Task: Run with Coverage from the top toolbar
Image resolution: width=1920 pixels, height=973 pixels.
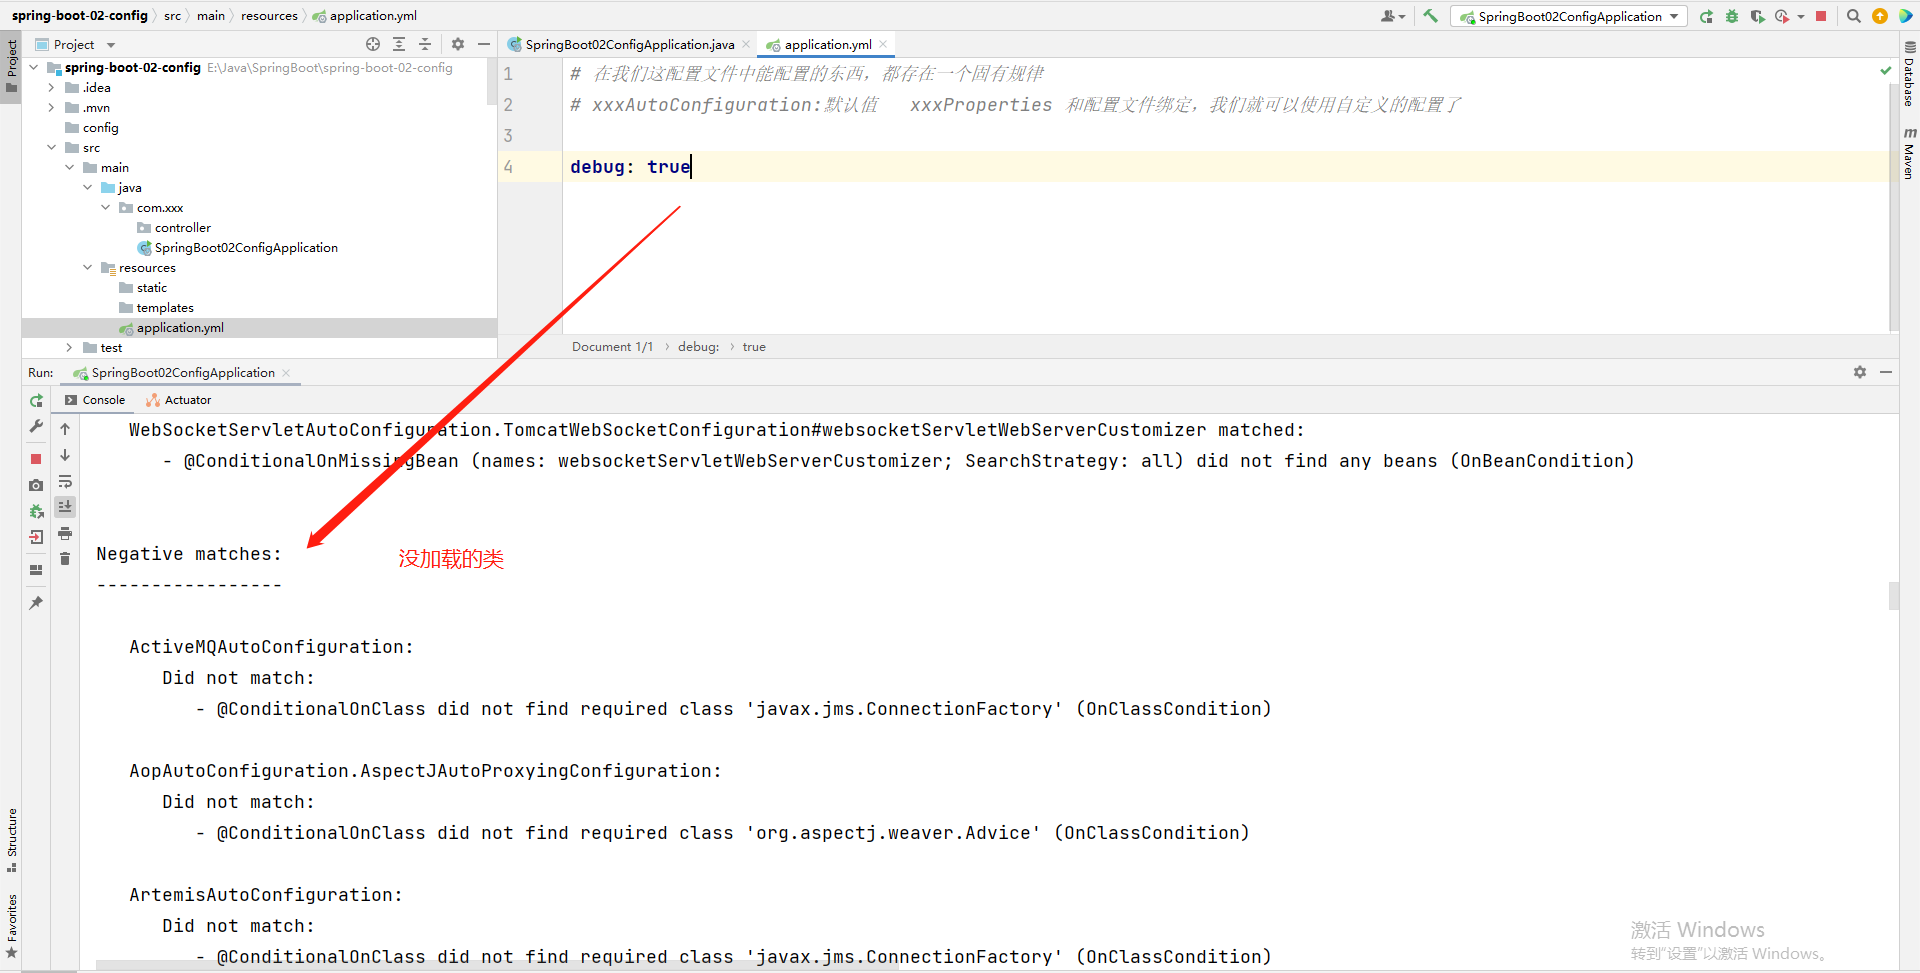Action: [x=1758, y=16]
